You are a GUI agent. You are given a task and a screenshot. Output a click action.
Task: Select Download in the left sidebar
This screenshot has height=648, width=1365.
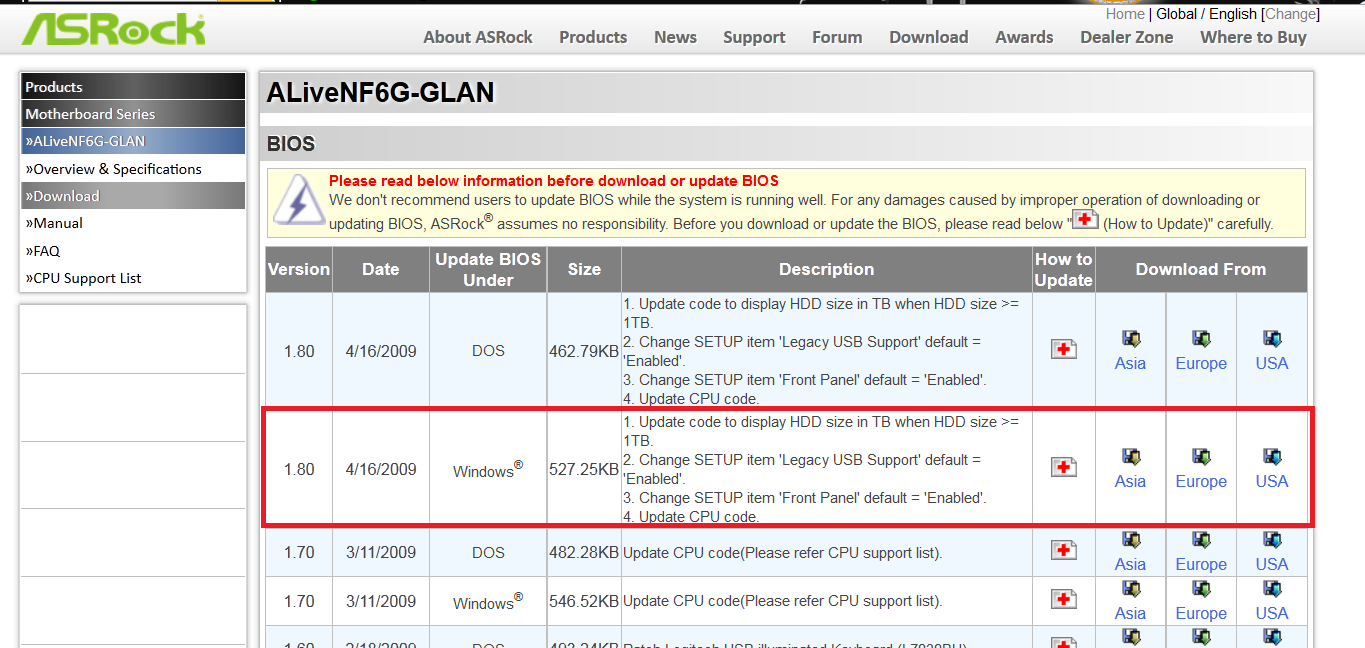pos(133,196)
